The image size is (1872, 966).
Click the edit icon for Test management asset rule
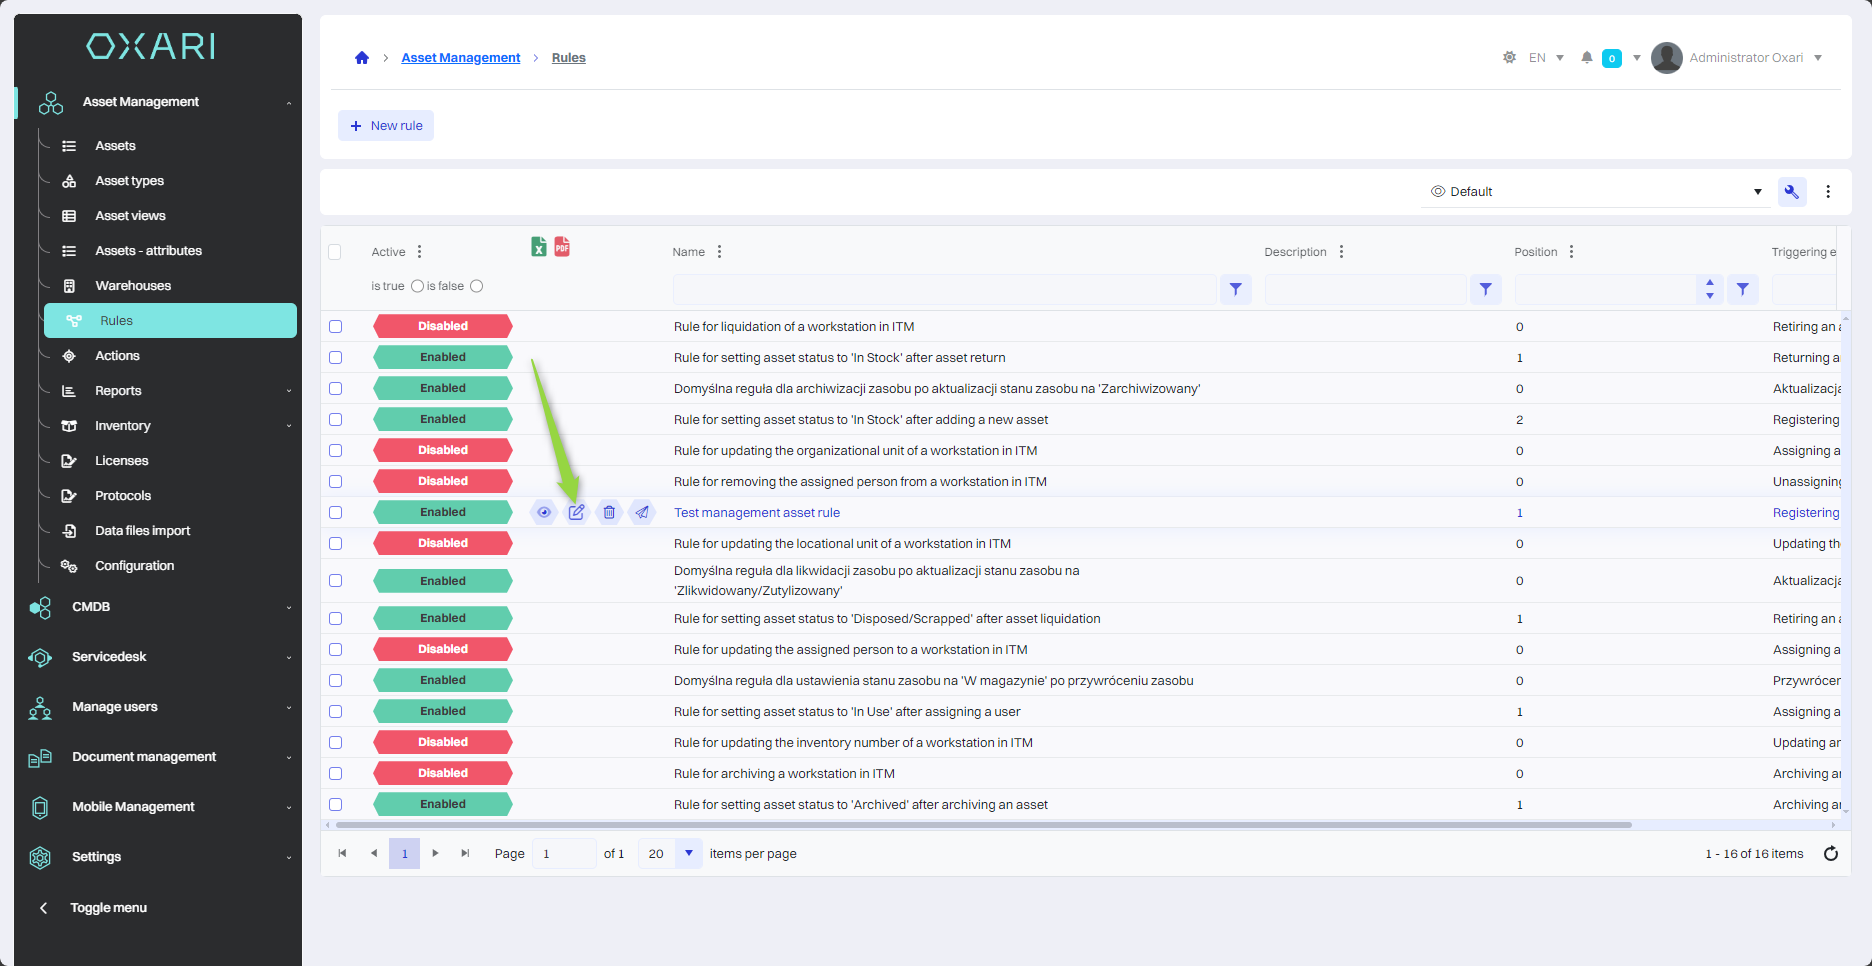(576, 512)
